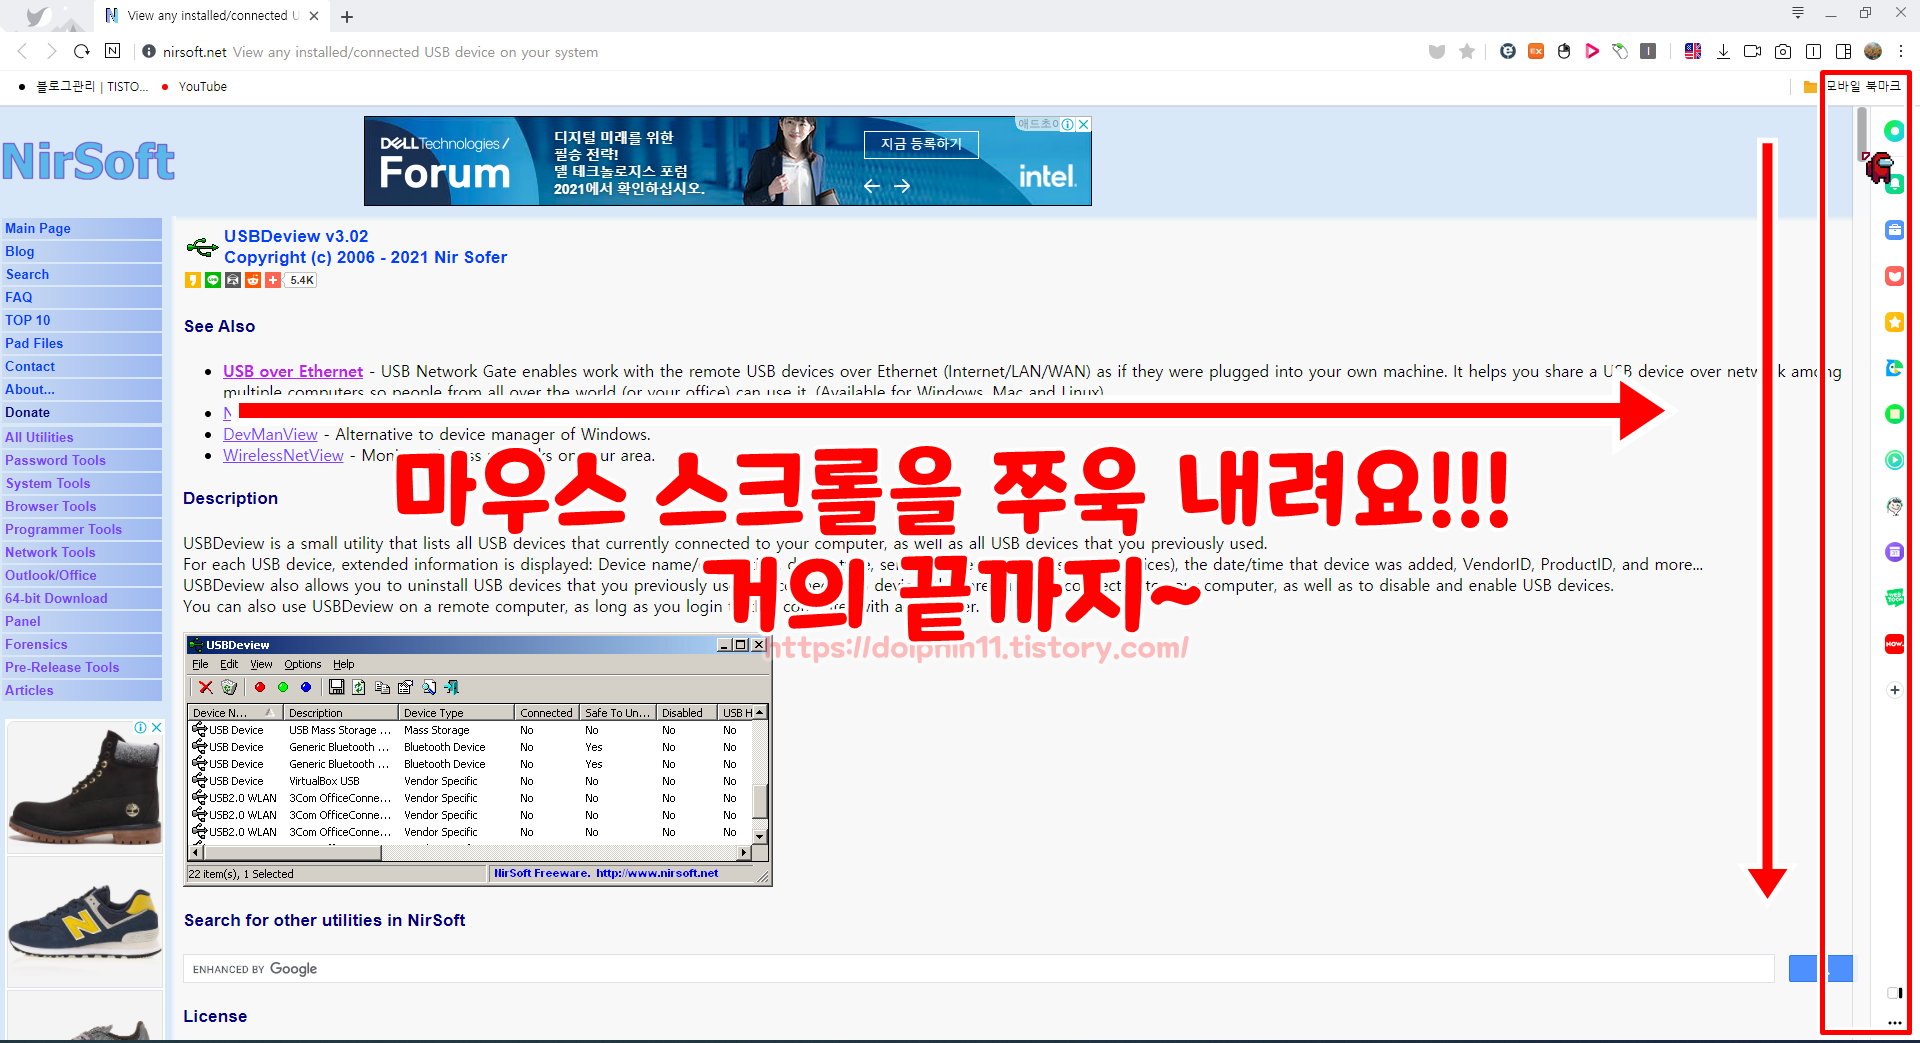Bookmark this page with the star icon
This screenshot has width=1920, height=1043.
tap(1467, 51)
